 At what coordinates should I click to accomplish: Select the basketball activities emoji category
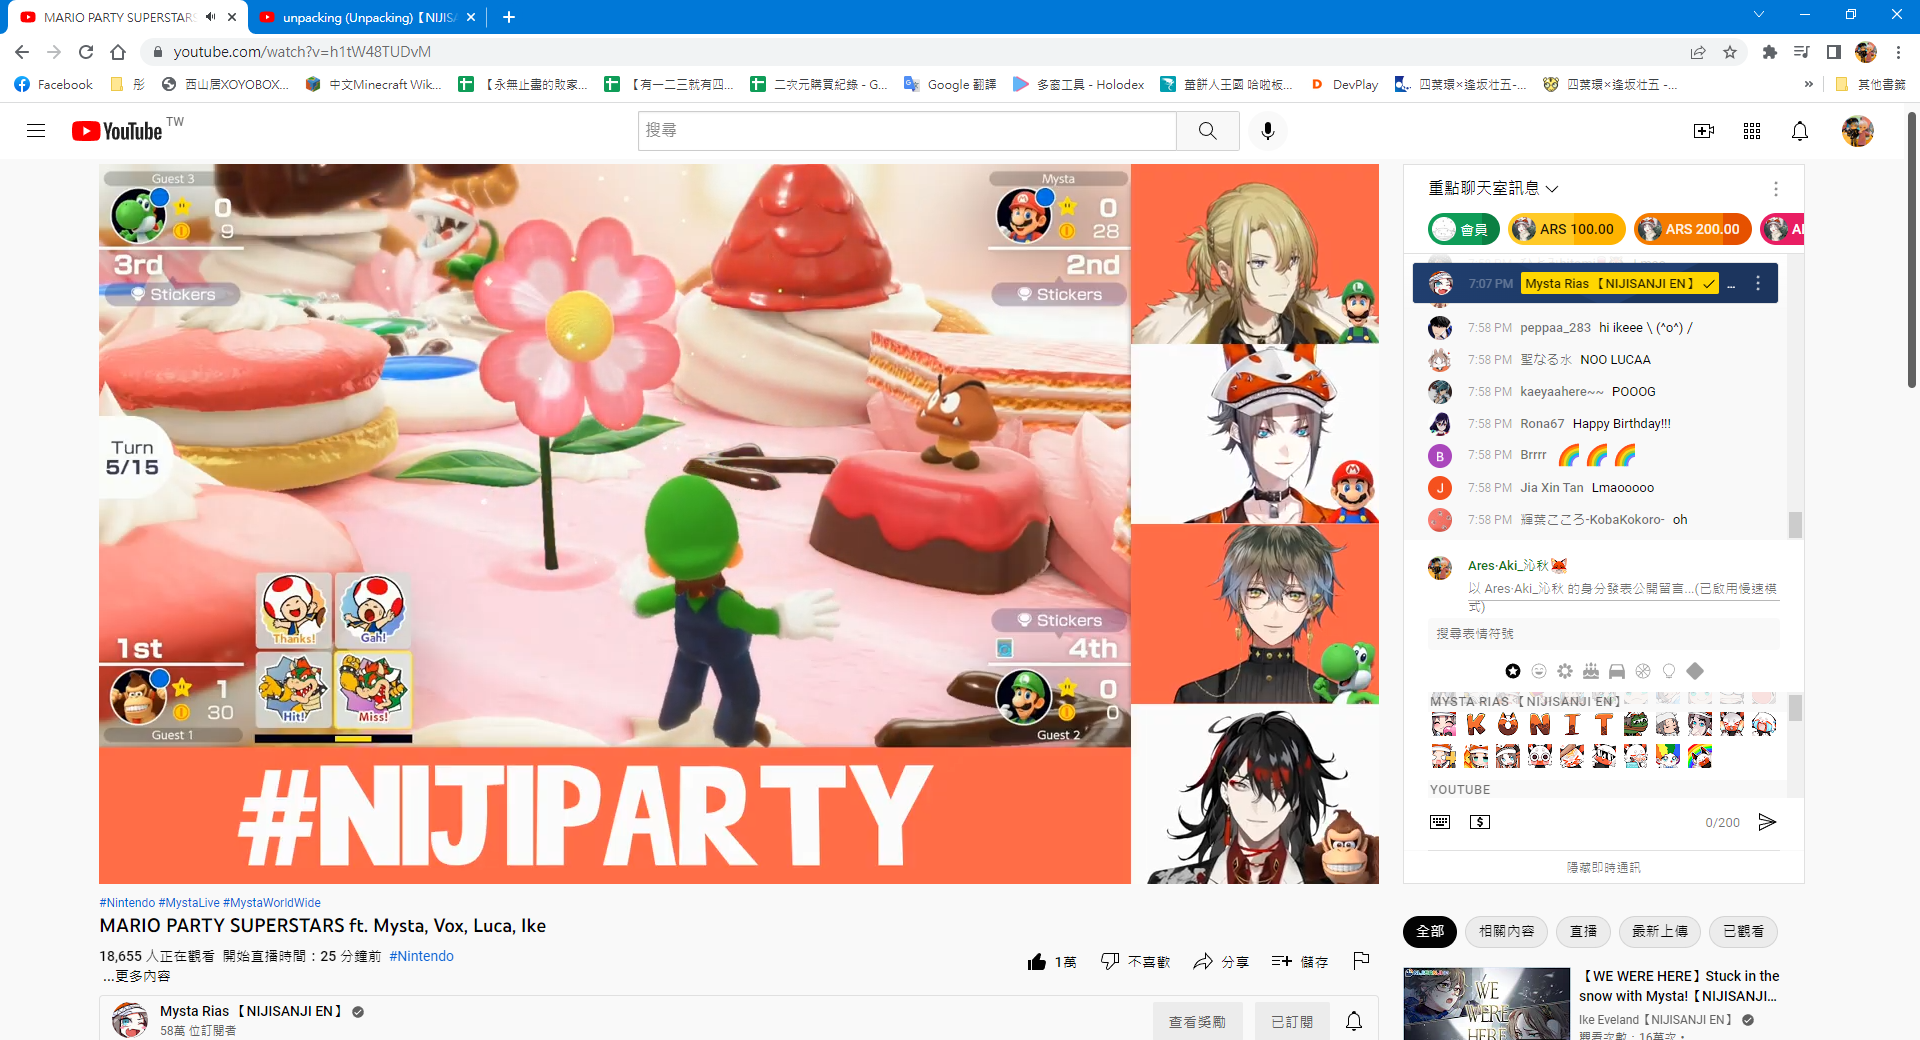1643,671
